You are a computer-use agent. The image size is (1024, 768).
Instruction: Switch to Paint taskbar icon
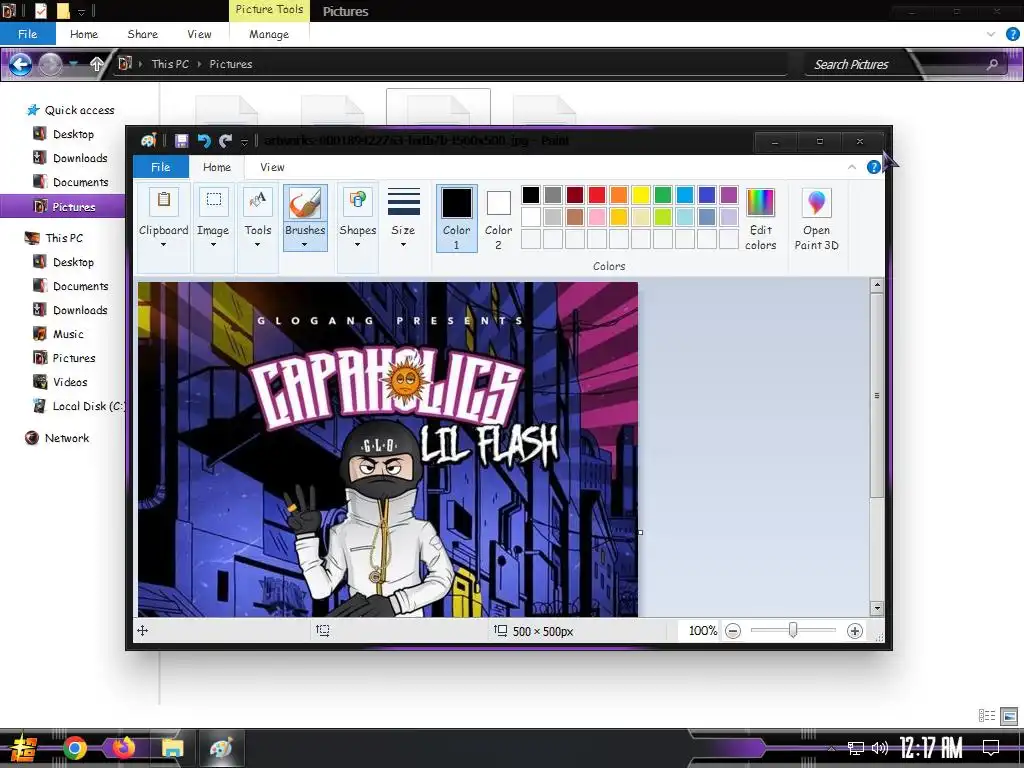pyautogui.click(x=221, y=748)
